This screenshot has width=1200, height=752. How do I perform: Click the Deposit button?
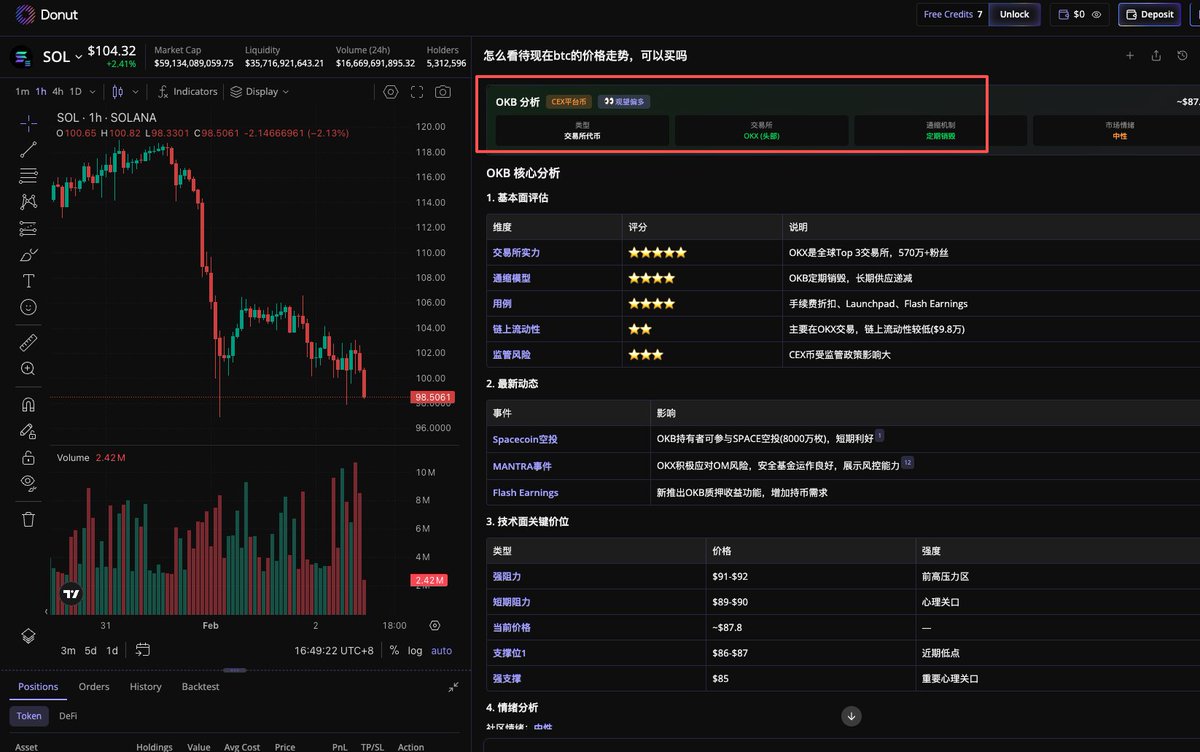[x=1149, y=15]
